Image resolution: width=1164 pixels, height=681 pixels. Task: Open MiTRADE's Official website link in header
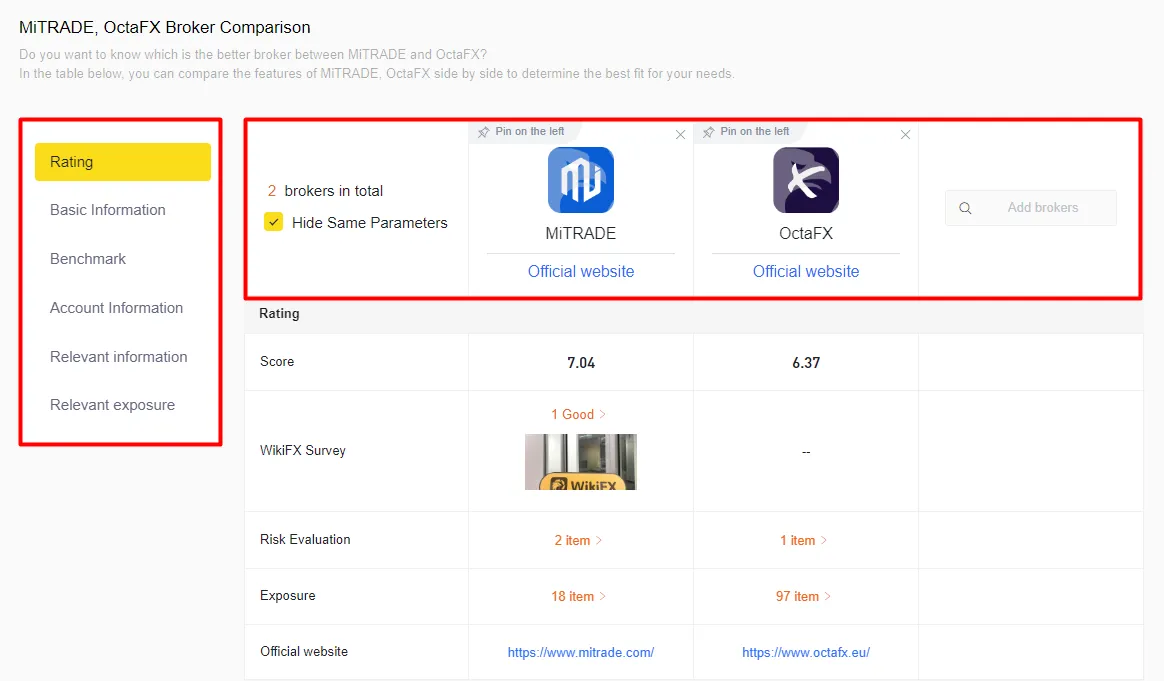(581, 272)
